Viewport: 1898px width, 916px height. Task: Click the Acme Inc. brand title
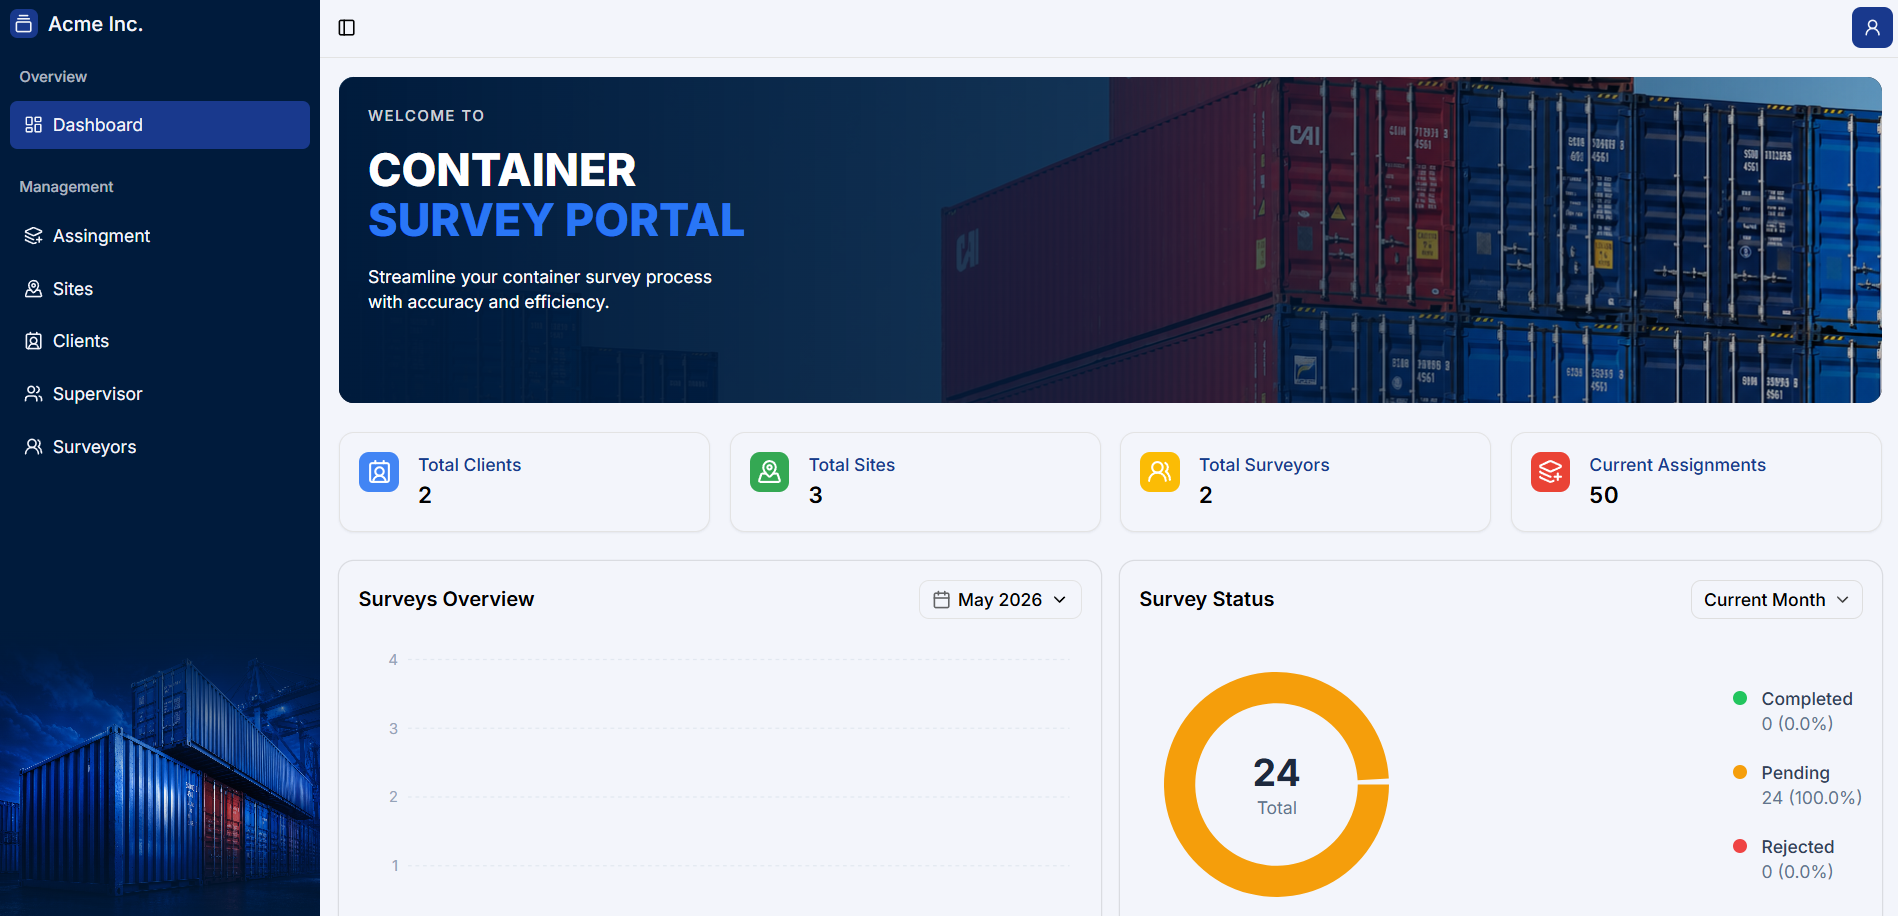[x=96, y=24]
